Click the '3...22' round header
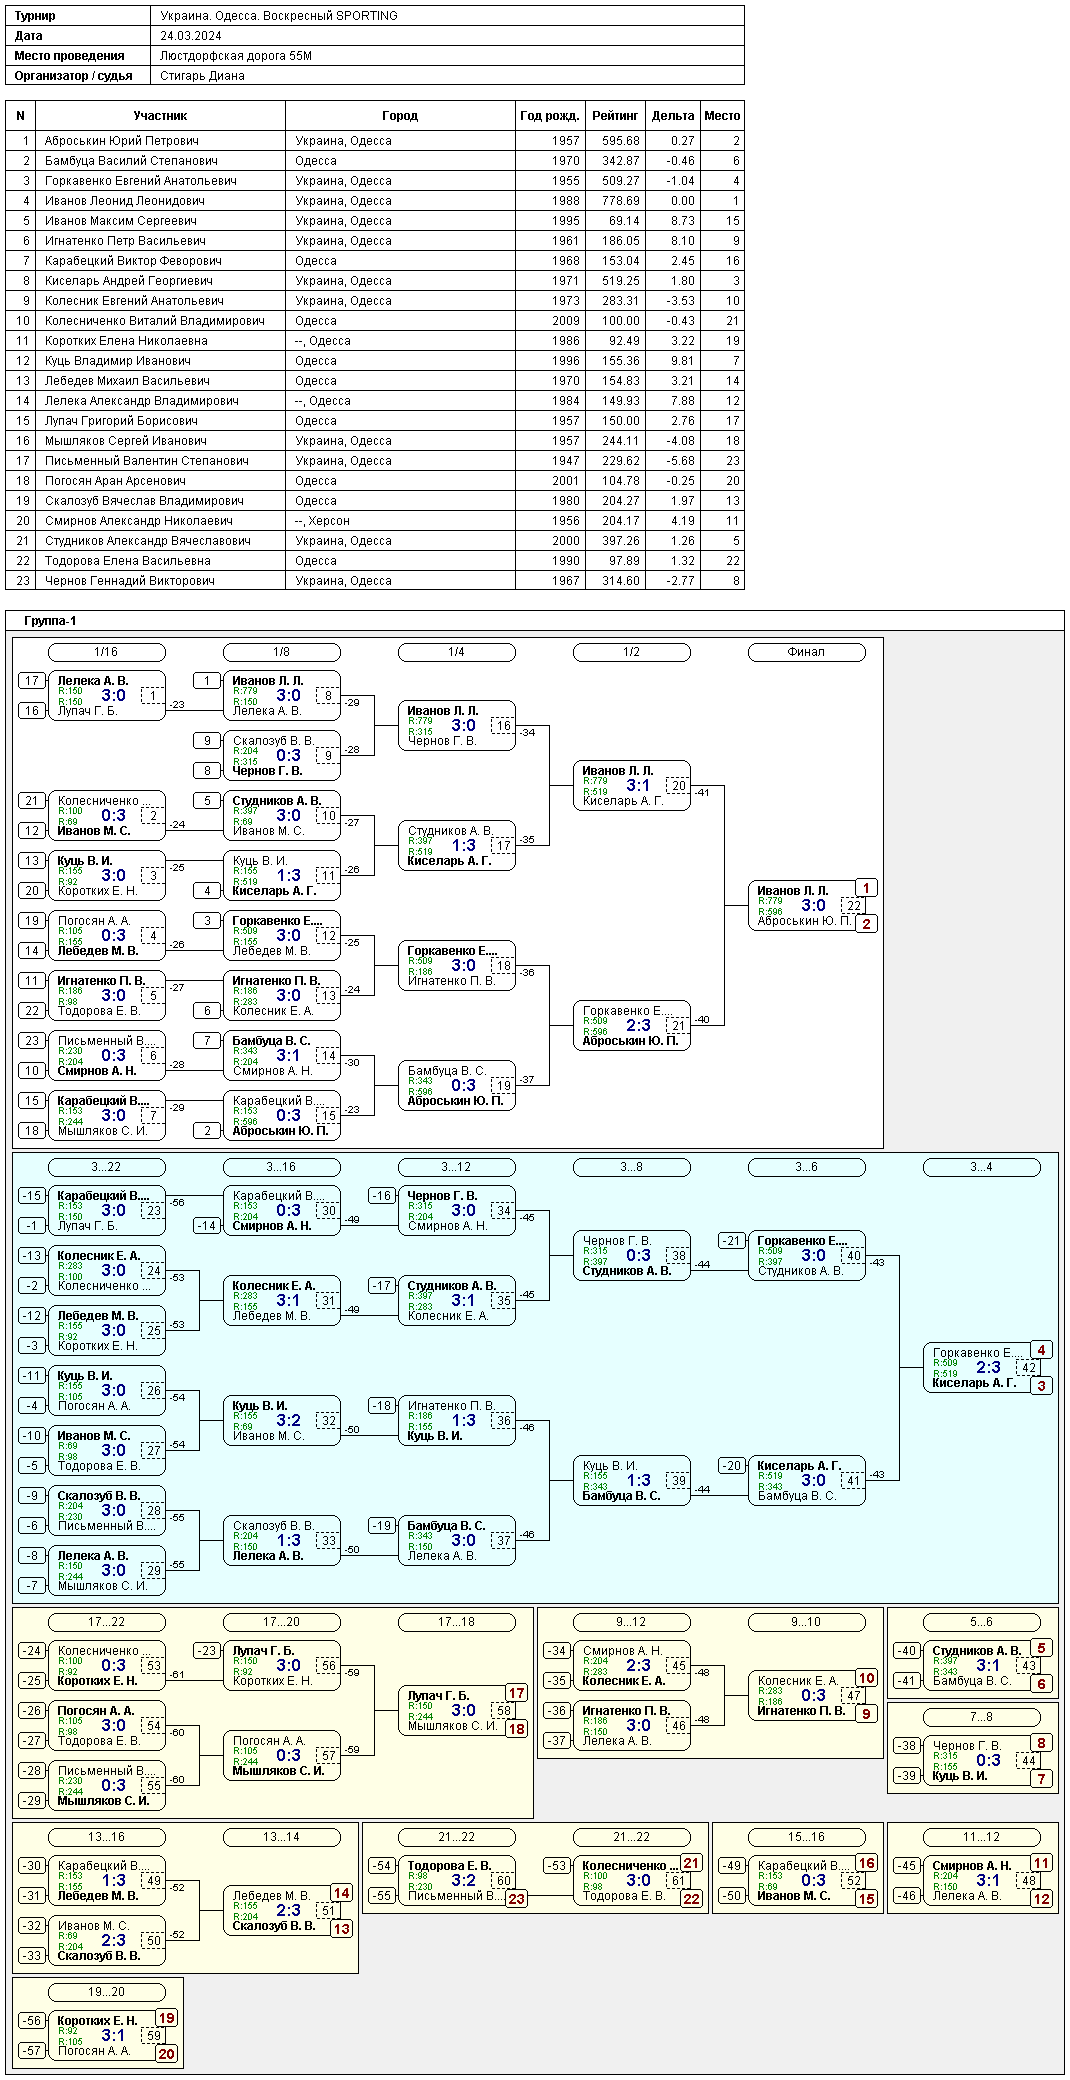The image size is (1070, 2080). click(106, 1167)
